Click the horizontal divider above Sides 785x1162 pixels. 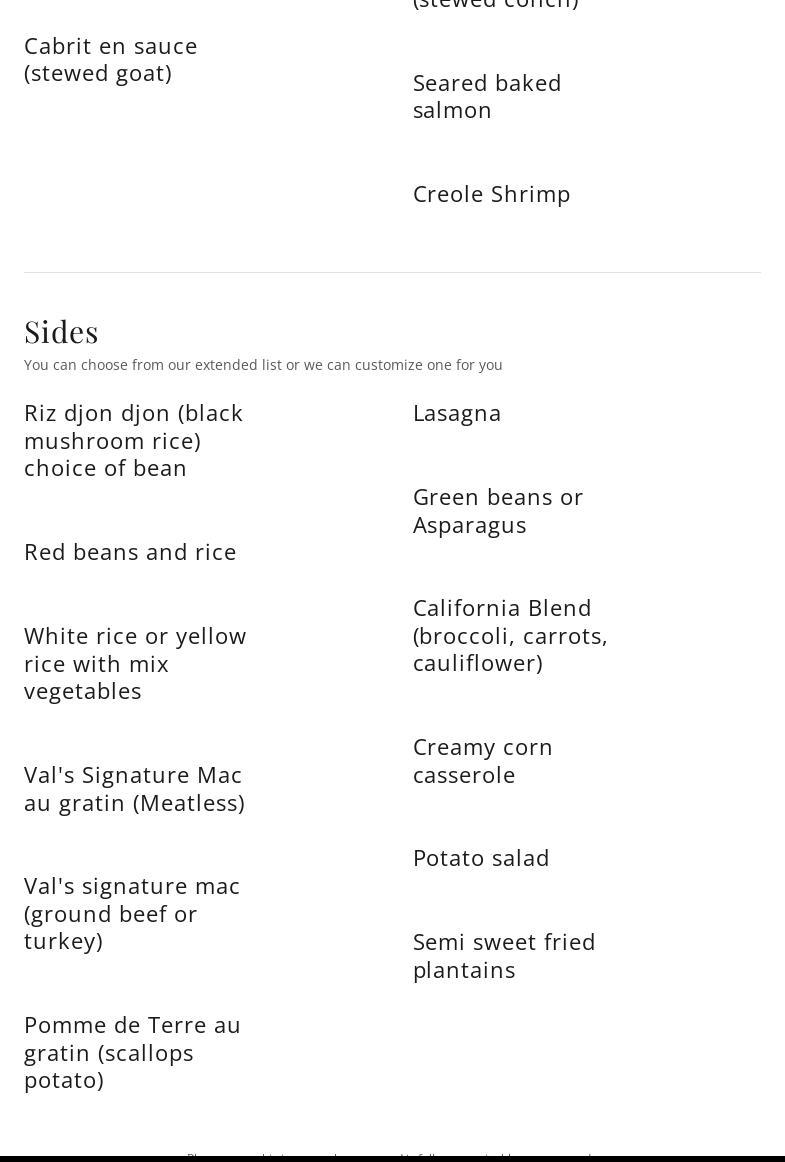point(392,273)
